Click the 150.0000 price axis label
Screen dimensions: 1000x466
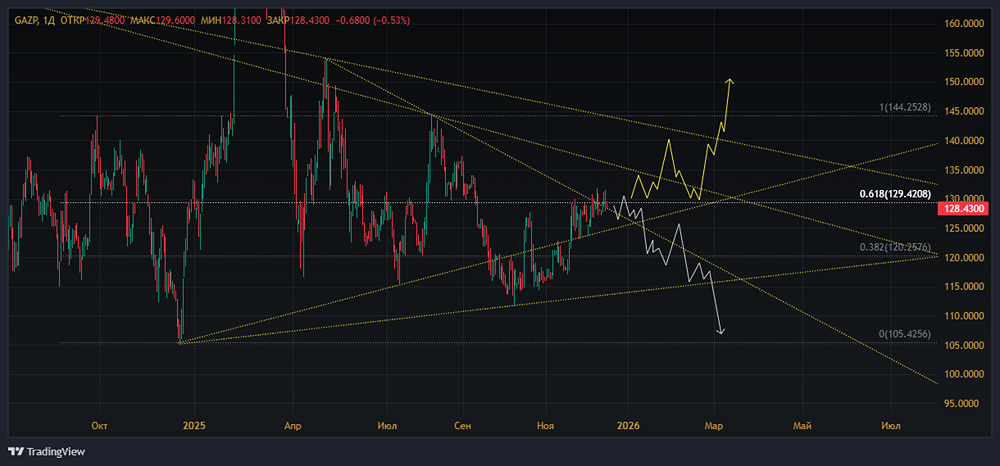[964, 82]
